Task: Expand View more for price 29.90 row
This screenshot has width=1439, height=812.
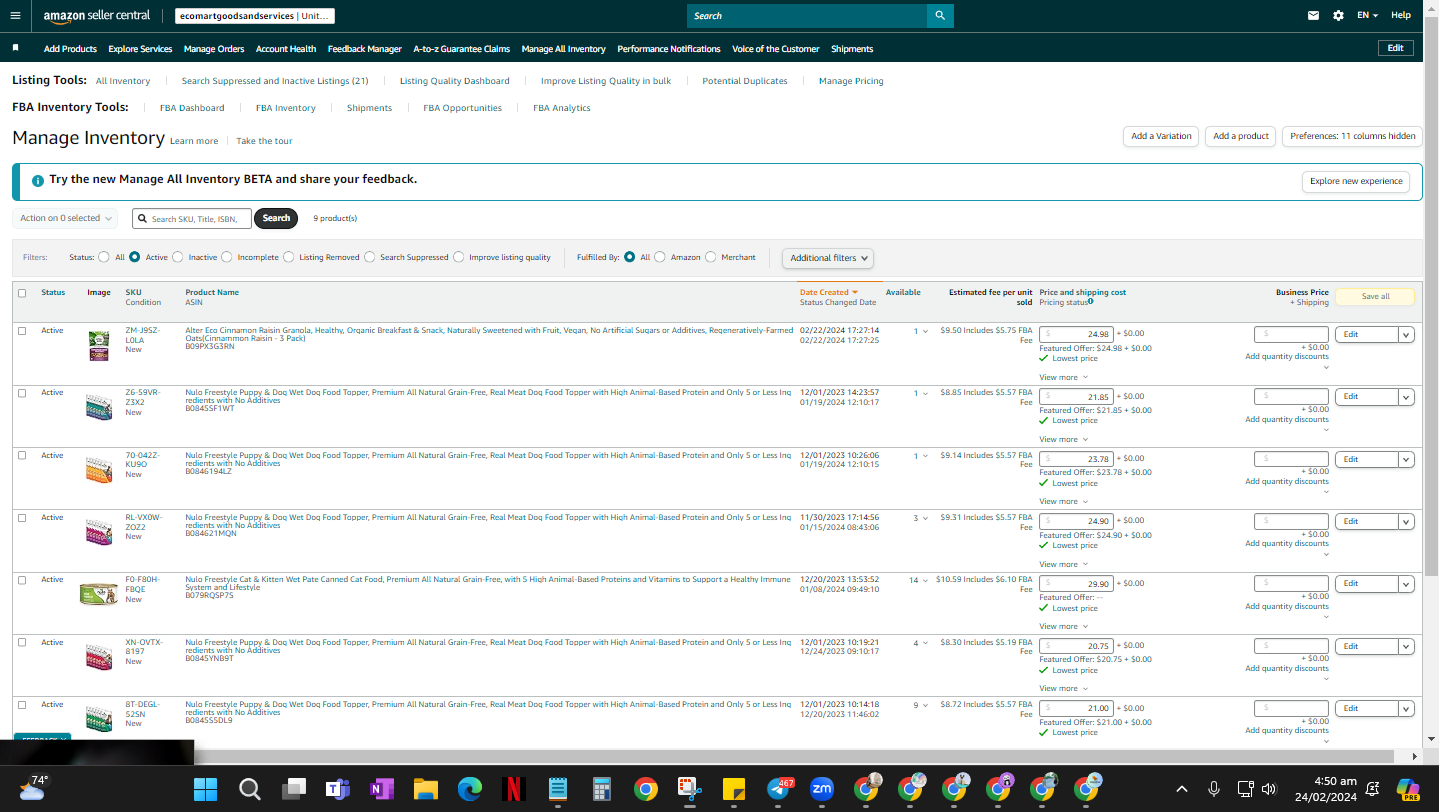Action: point(1063,626)
